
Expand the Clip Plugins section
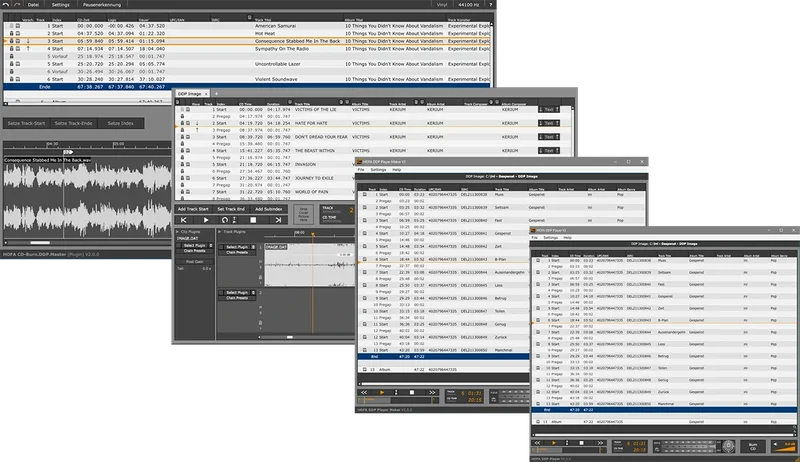178,232
